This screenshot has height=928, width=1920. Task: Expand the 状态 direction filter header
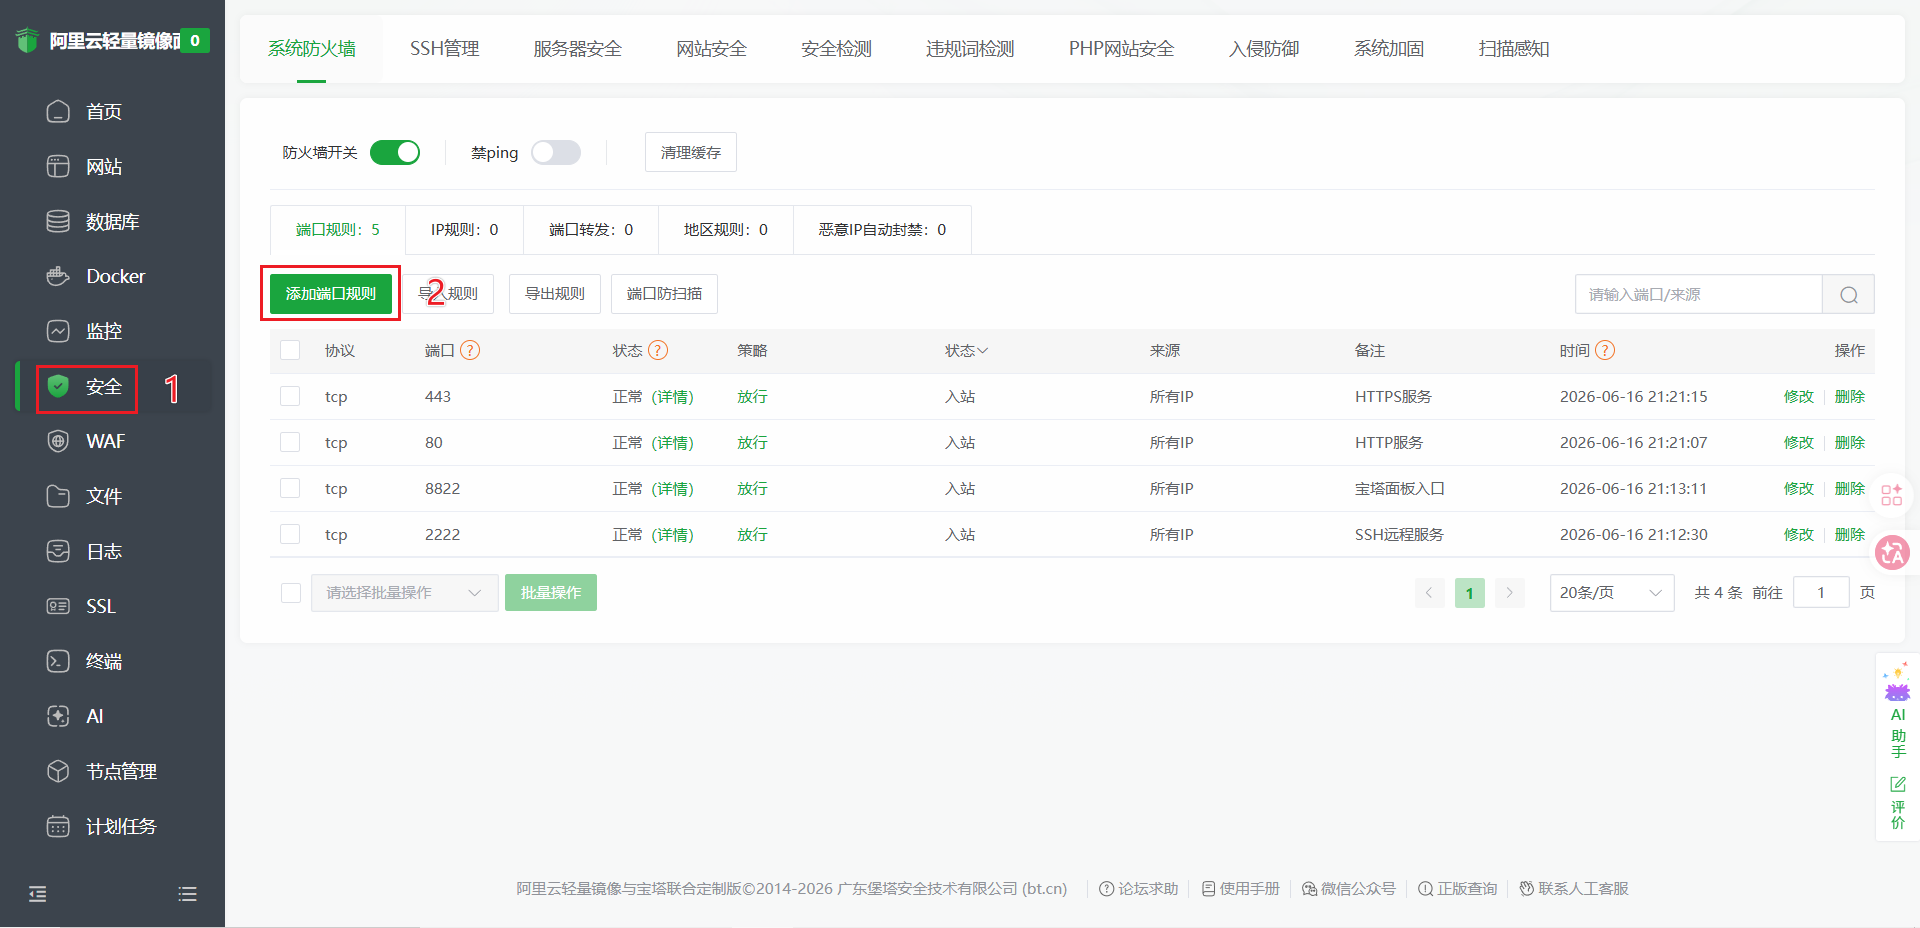[966, 350]
